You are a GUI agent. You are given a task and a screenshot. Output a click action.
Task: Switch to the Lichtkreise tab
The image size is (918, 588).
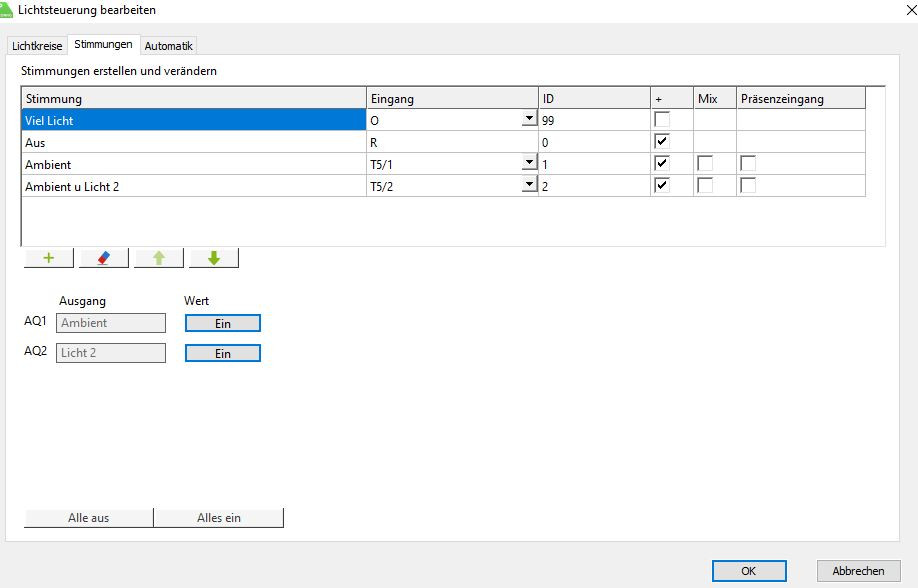(37, 46)
